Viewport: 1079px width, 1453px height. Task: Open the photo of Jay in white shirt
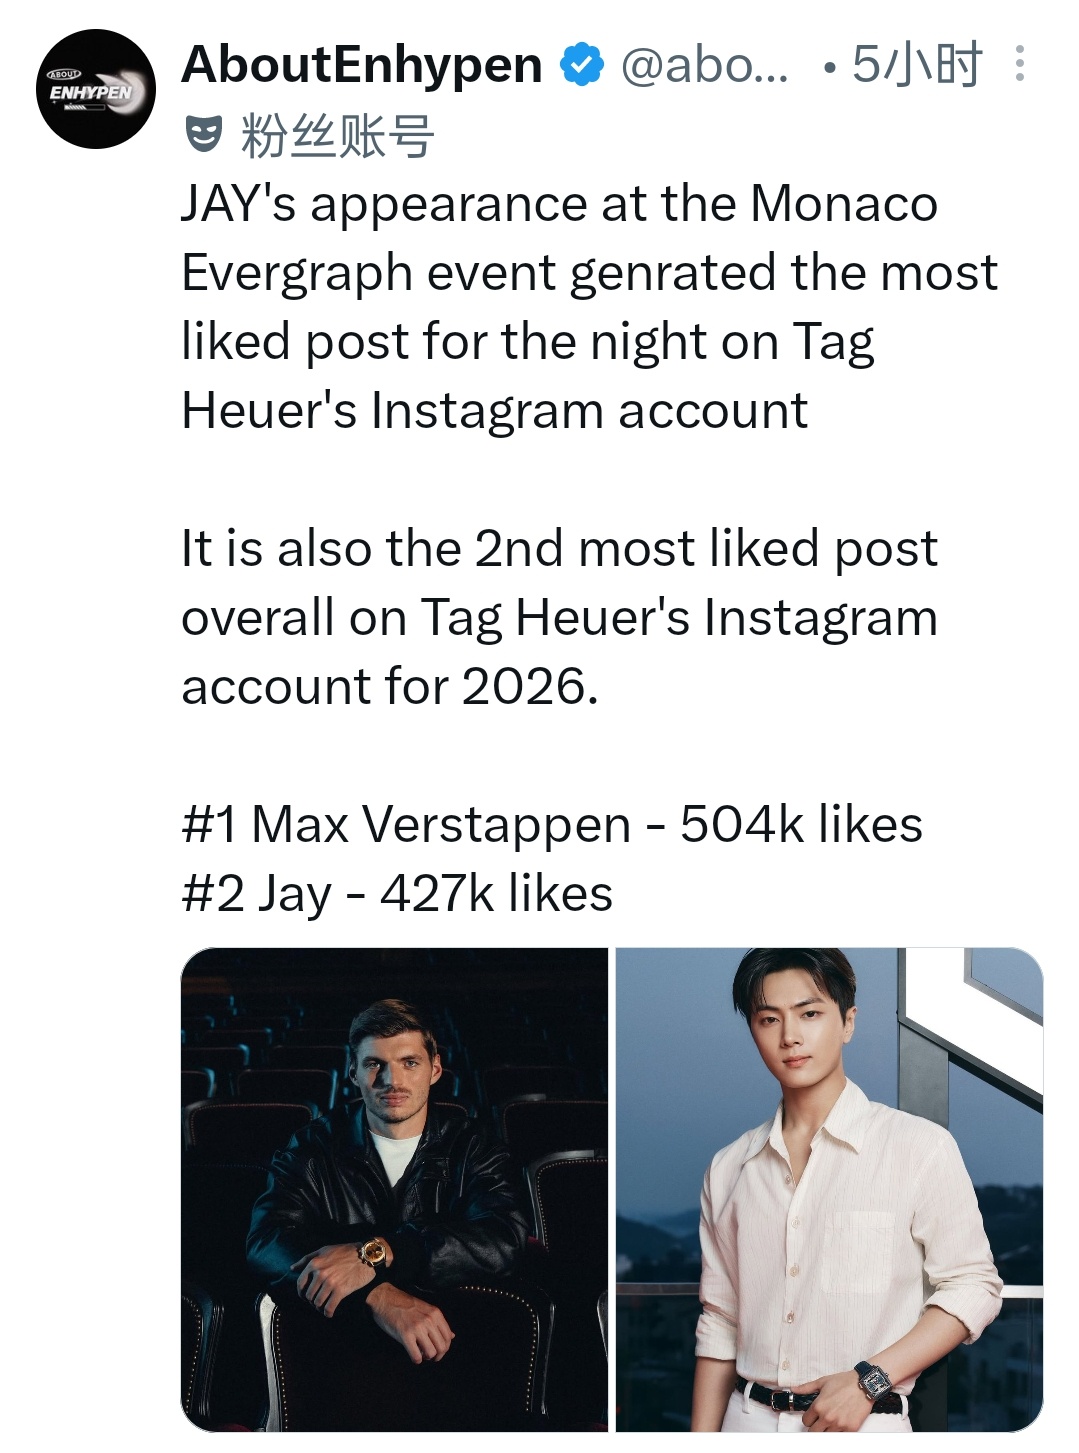pos(829,1189)
